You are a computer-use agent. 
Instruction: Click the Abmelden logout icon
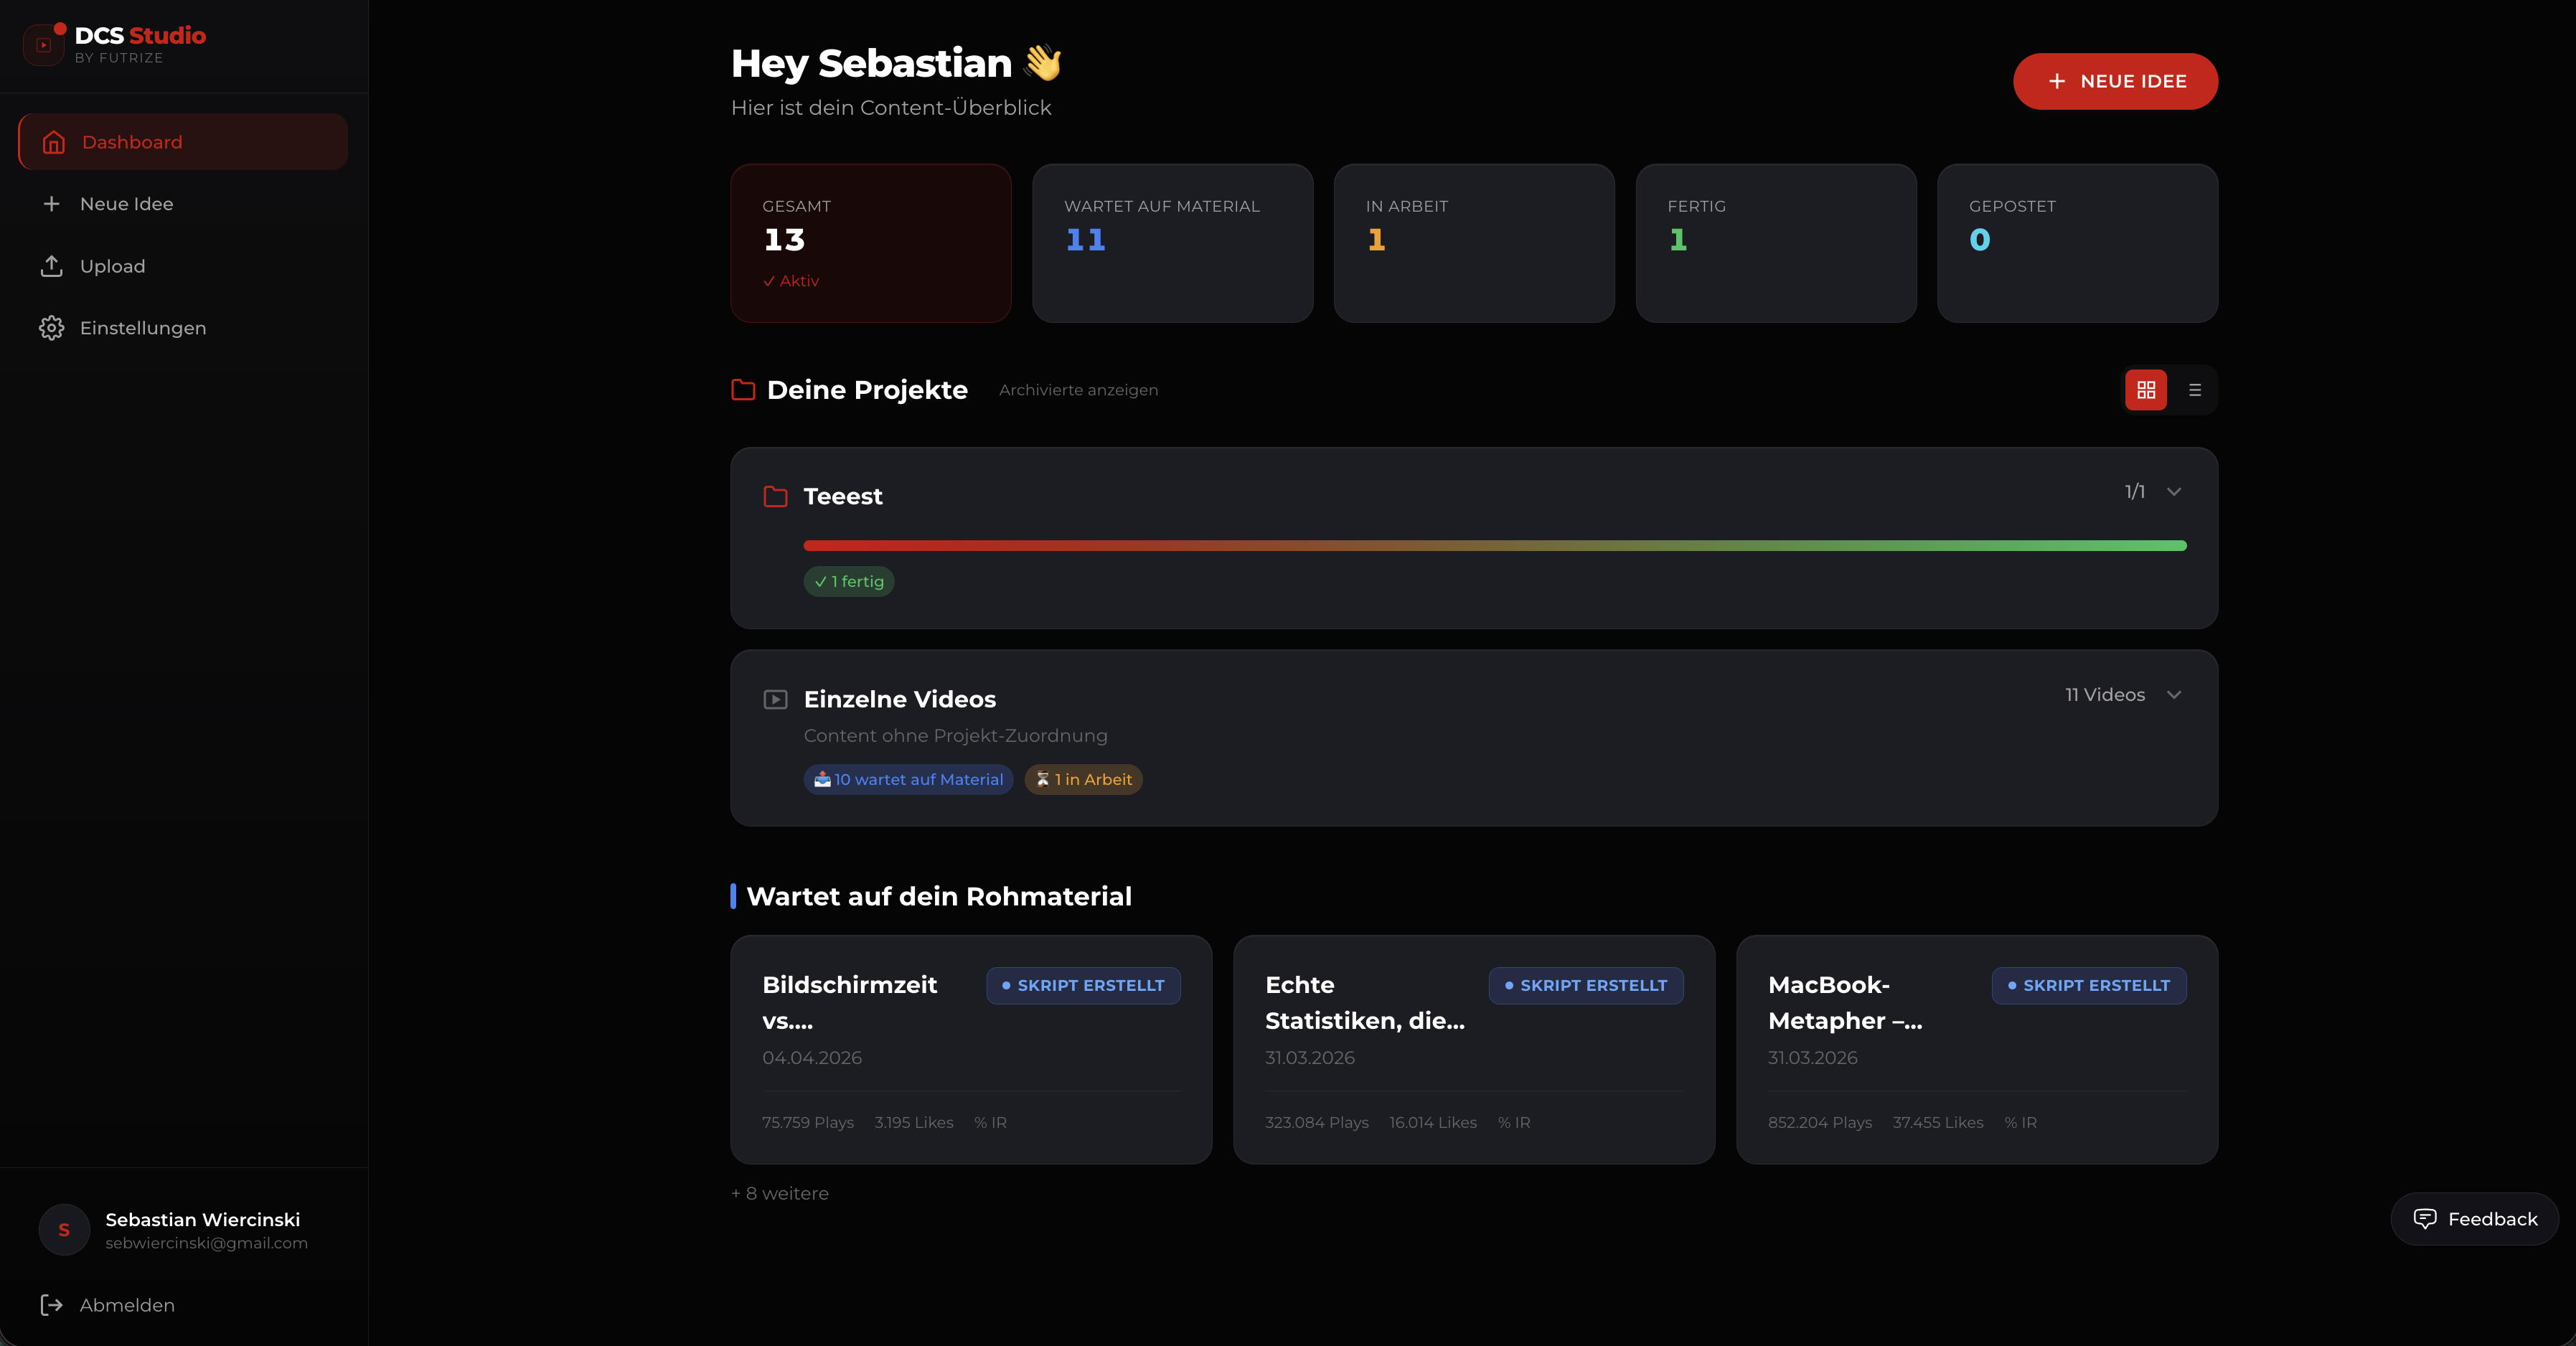tap(52, 1305)
